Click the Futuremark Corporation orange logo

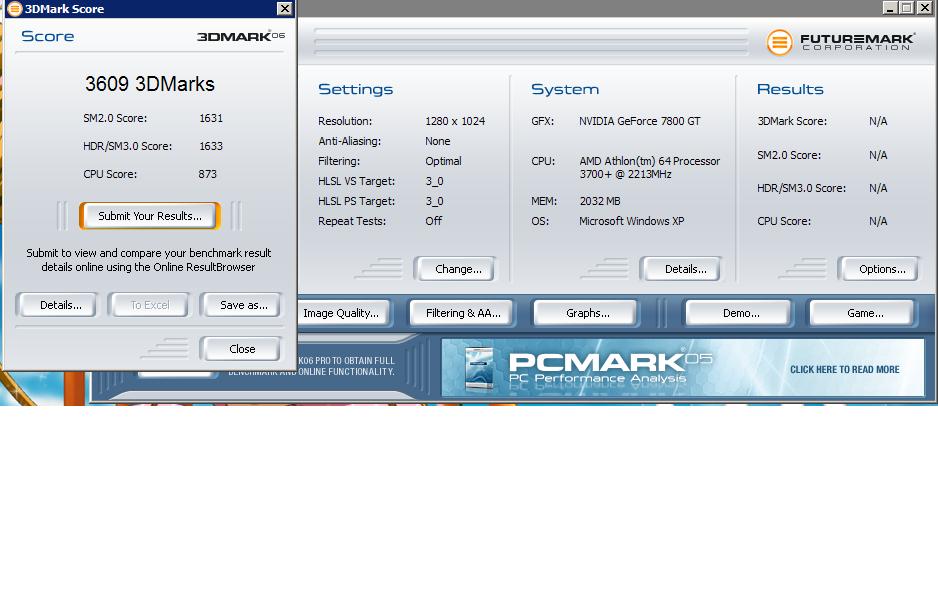click(x=779, y=42)
